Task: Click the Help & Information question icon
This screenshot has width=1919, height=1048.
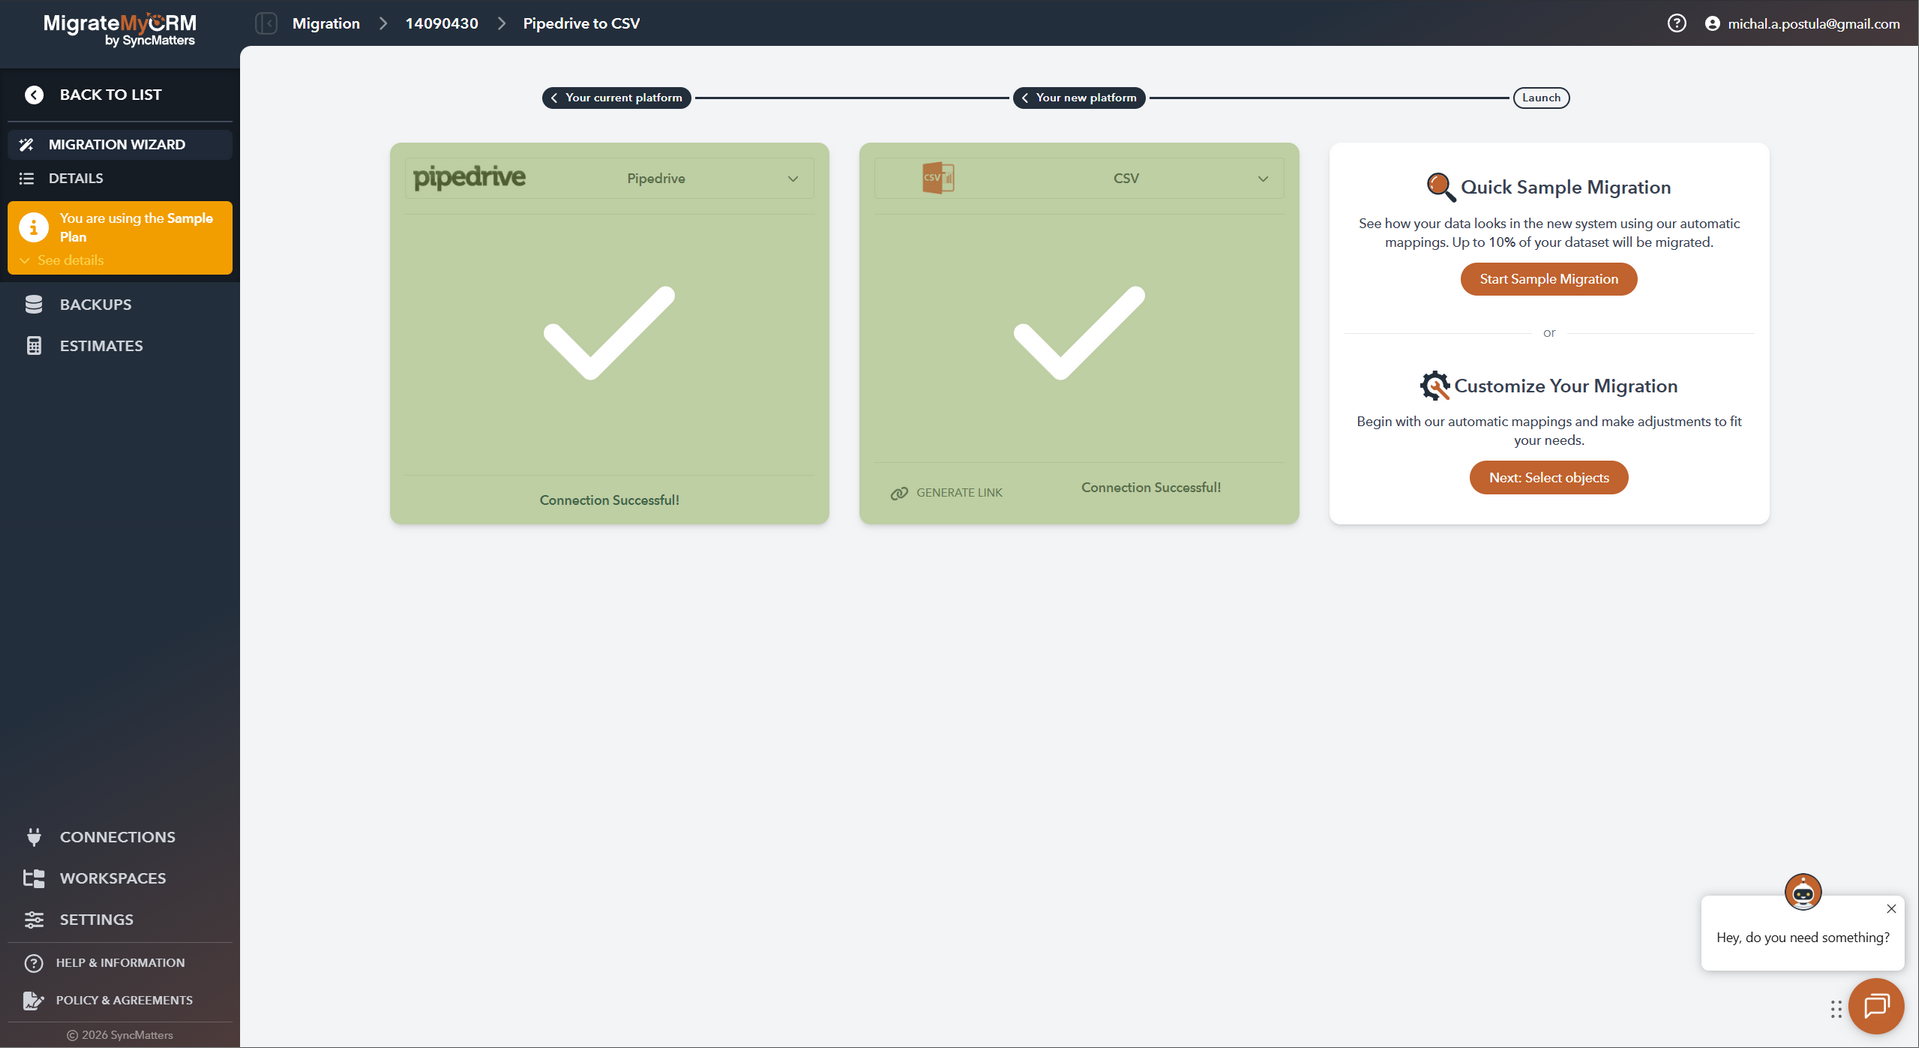Action: [x=34, y=963]
